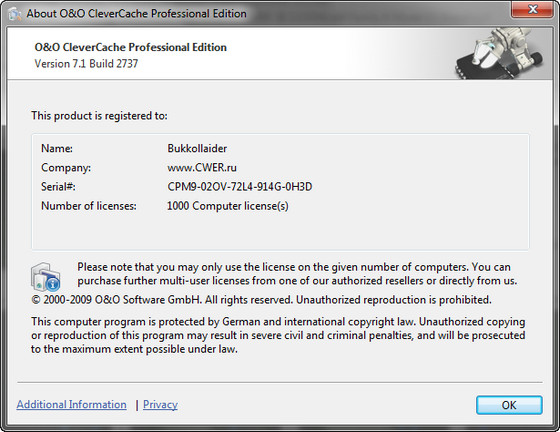The width and height of the screenshot is (560, 432).
Task: Click the Number of licenses label
Action: click(x=89, y=206)
